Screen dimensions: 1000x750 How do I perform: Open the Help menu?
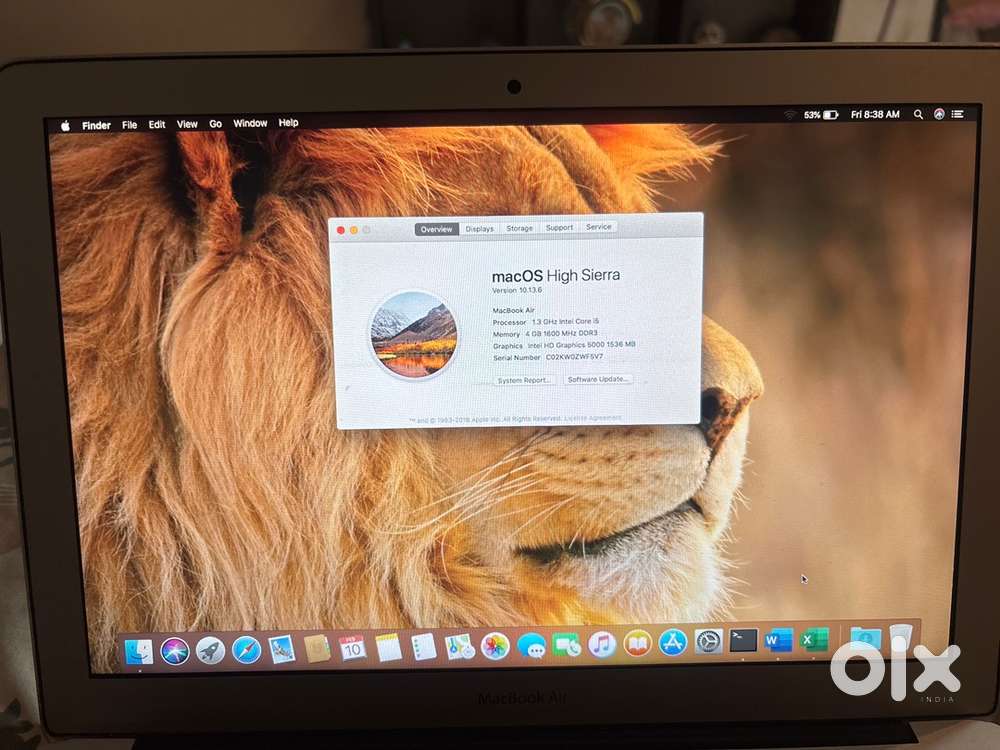(x=288, y=122)
